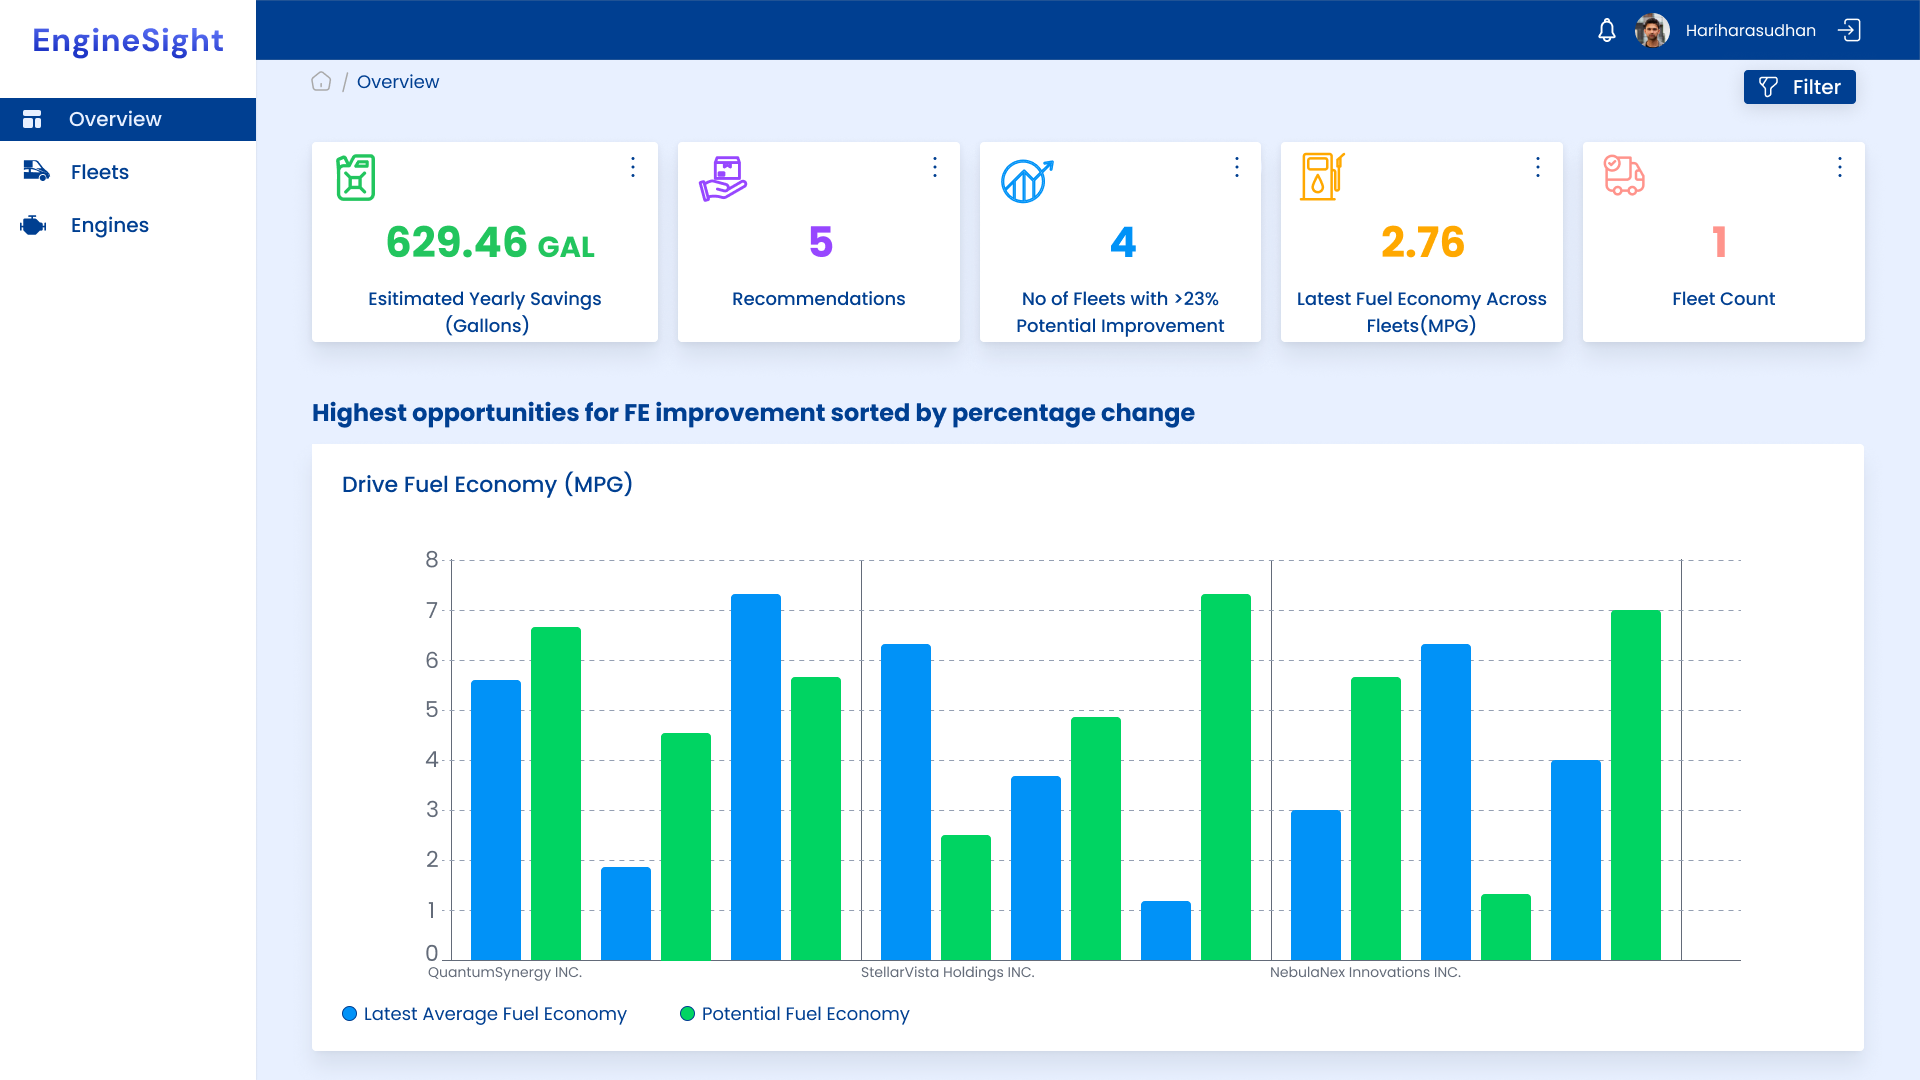Click the Filter button
This screenshot has height=1080, width=1920.
click(x=1800, y=87)
